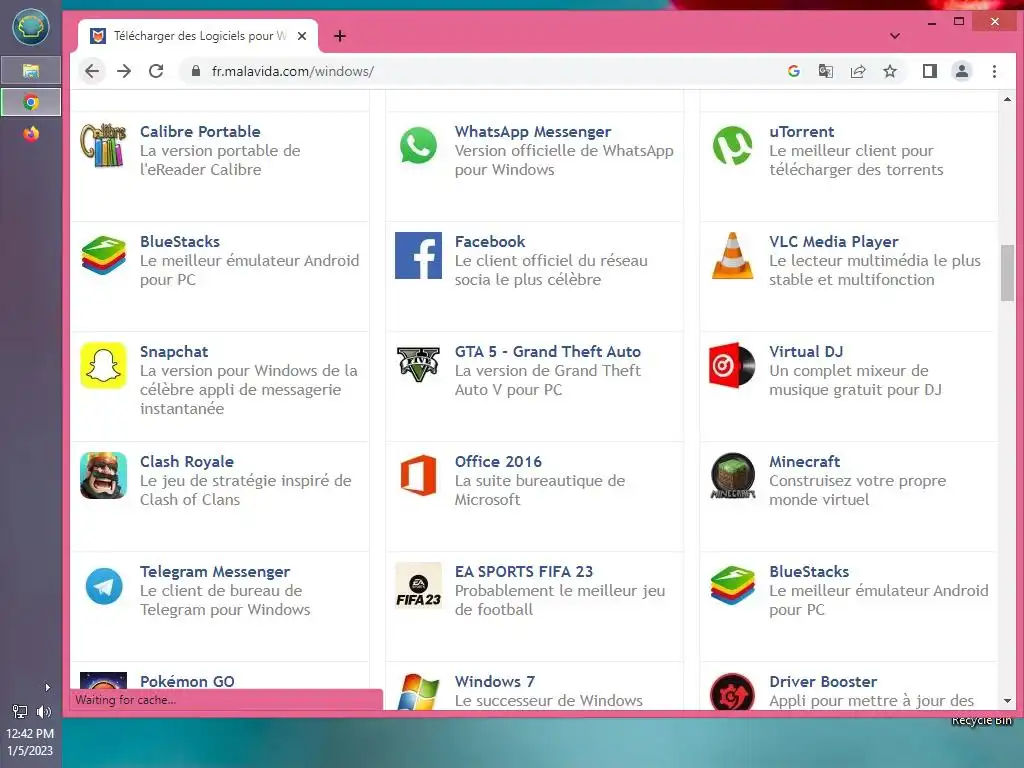Open the Windows 7 title link
Image resolution: width=1024 pixels, height=768 pixels.
coord(494,681)
